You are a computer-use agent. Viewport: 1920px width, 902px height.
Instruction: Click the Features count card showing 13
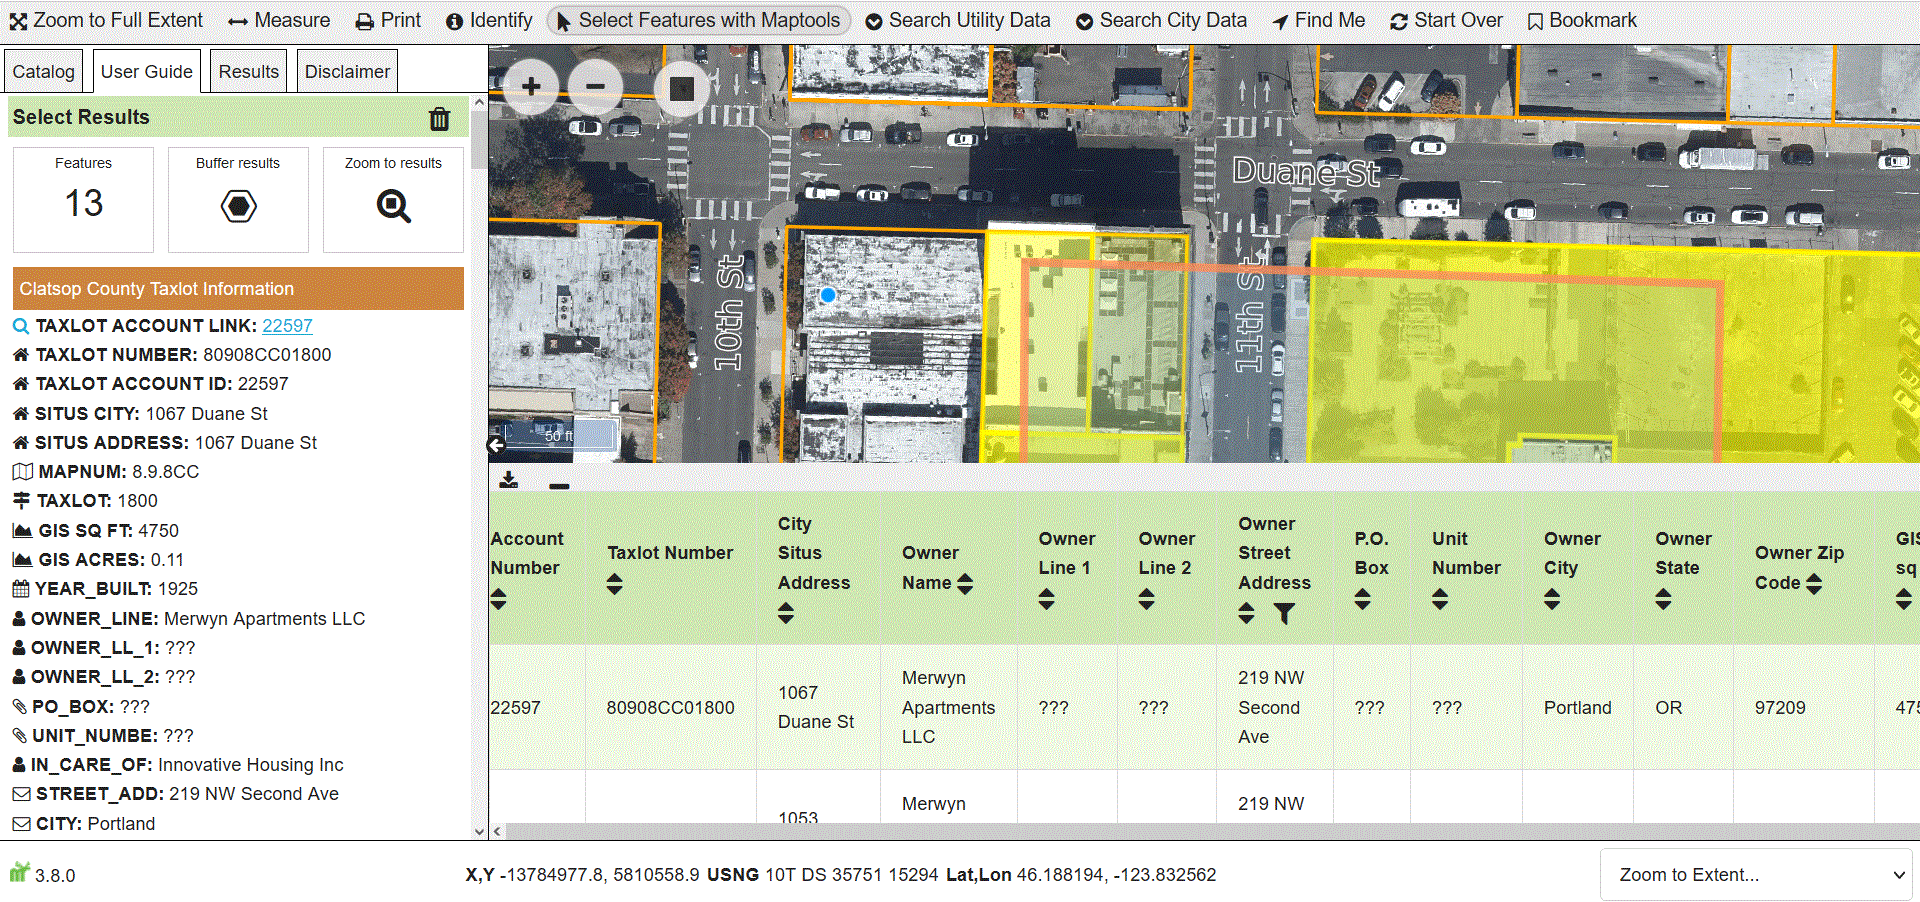[83, 199]
